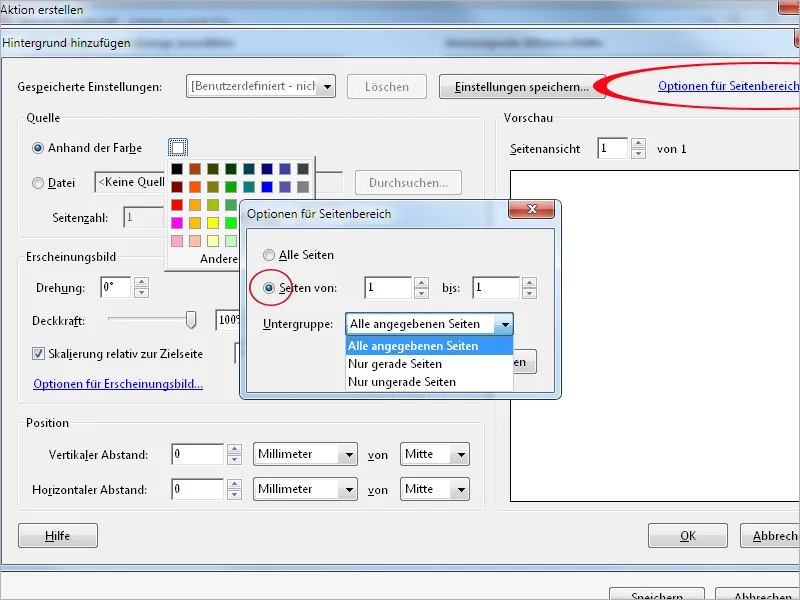Increase the Drehung rotation value
Image resolution: width=800 pixels, height=600 pixels.
tap(141, 282)
